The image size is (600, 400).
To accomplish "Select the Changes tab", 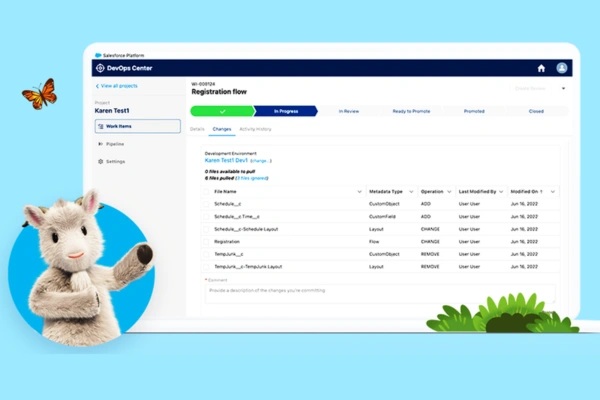I will pyautogui.click(x=222, y=129).
